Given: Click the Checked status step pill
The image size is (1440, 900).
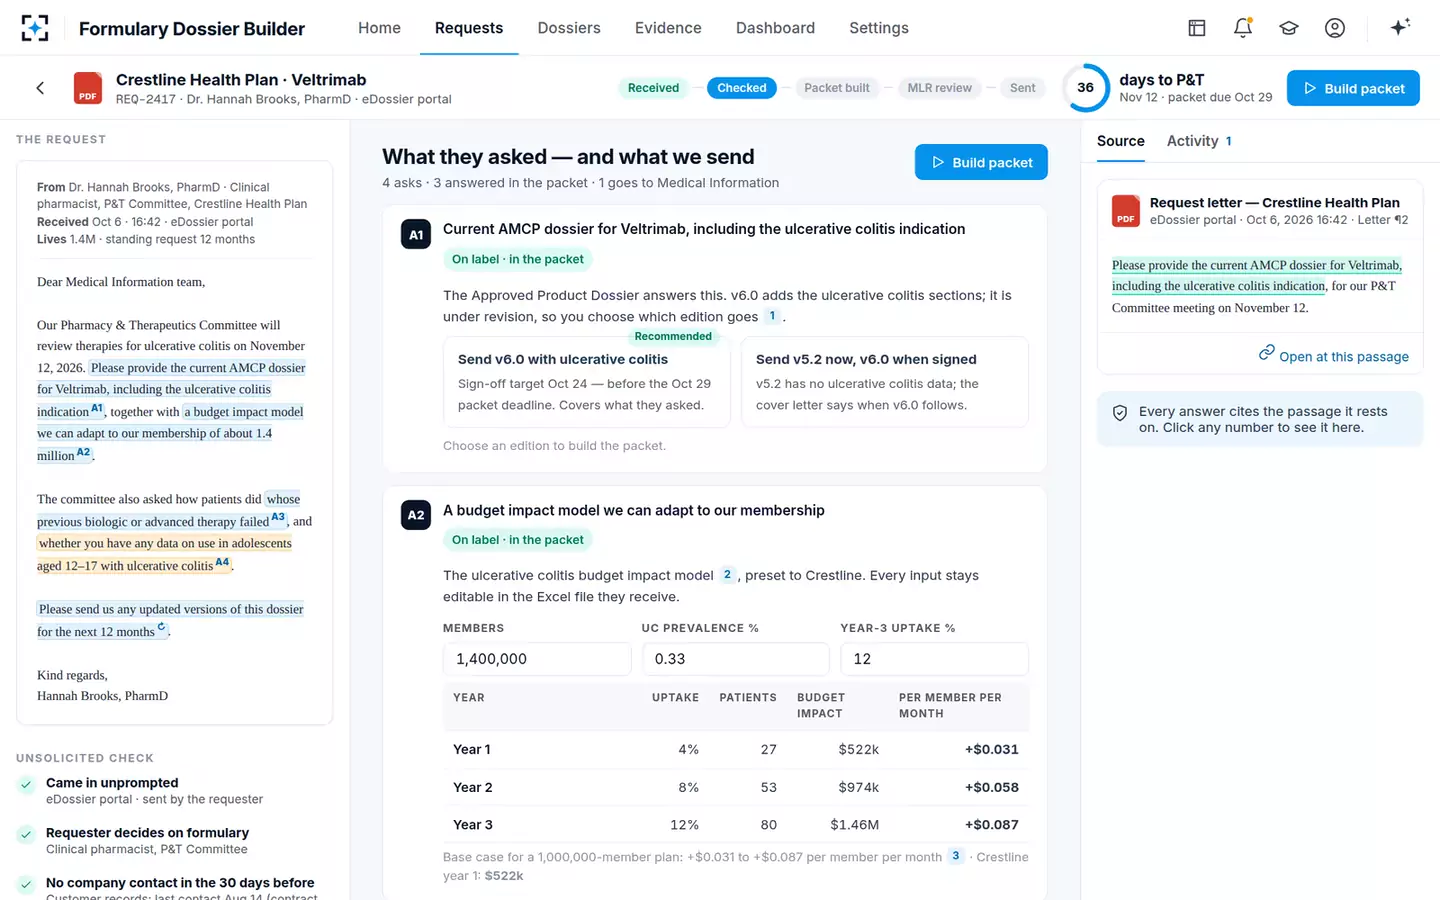Looking at the screenshot, I should point(742,88).
